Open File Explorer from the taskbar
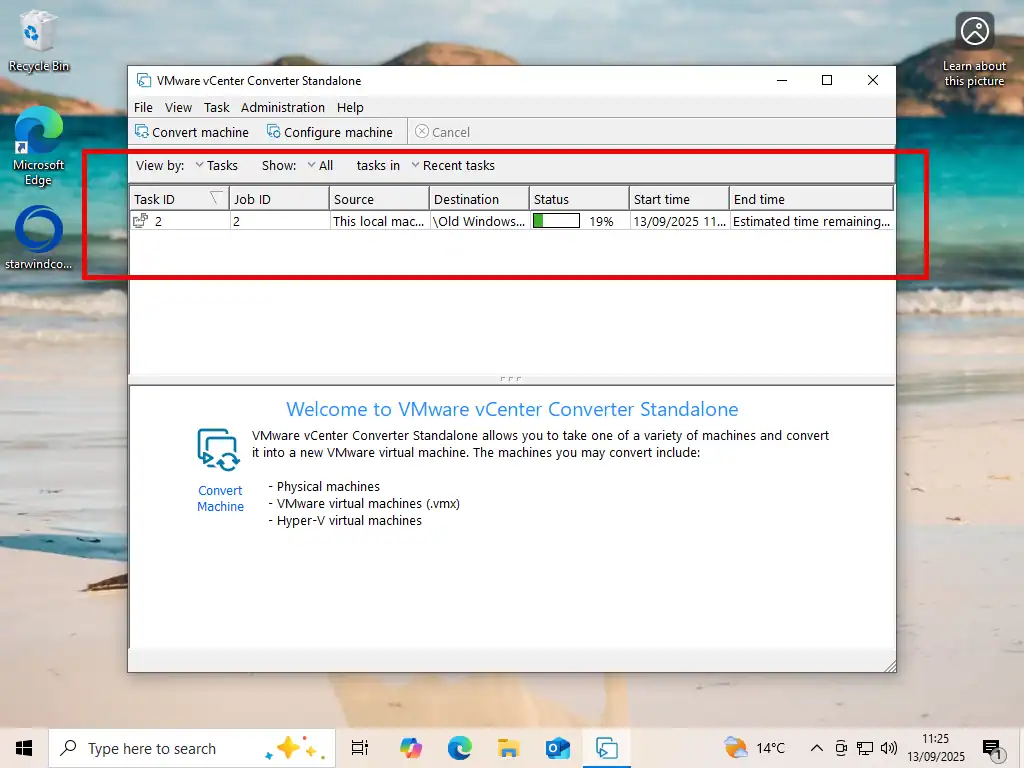Viewport: 1024px width, 768px height. coord(508,748)
